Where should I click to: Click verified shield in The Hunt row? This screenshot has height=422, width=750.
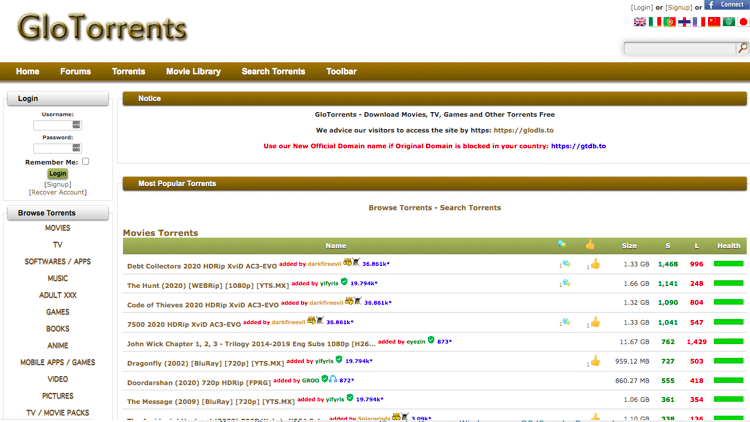point(344,282)
